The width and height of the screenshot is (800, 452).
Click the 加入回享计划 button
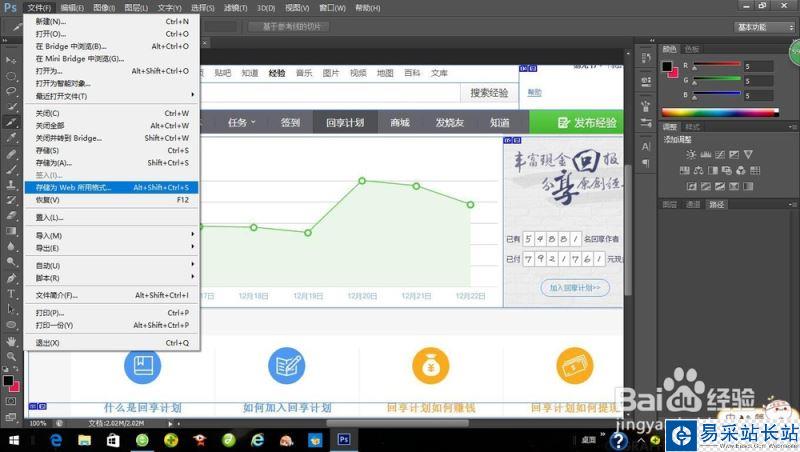click(x=575, y=288)
